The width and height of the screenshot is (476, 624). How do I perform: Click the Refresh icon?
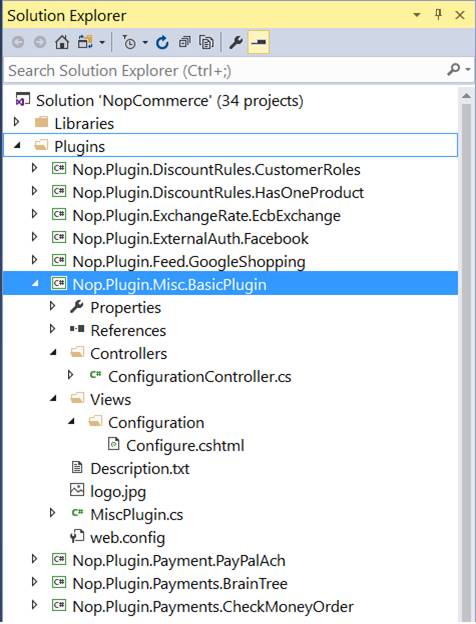[x=162, y=42]
